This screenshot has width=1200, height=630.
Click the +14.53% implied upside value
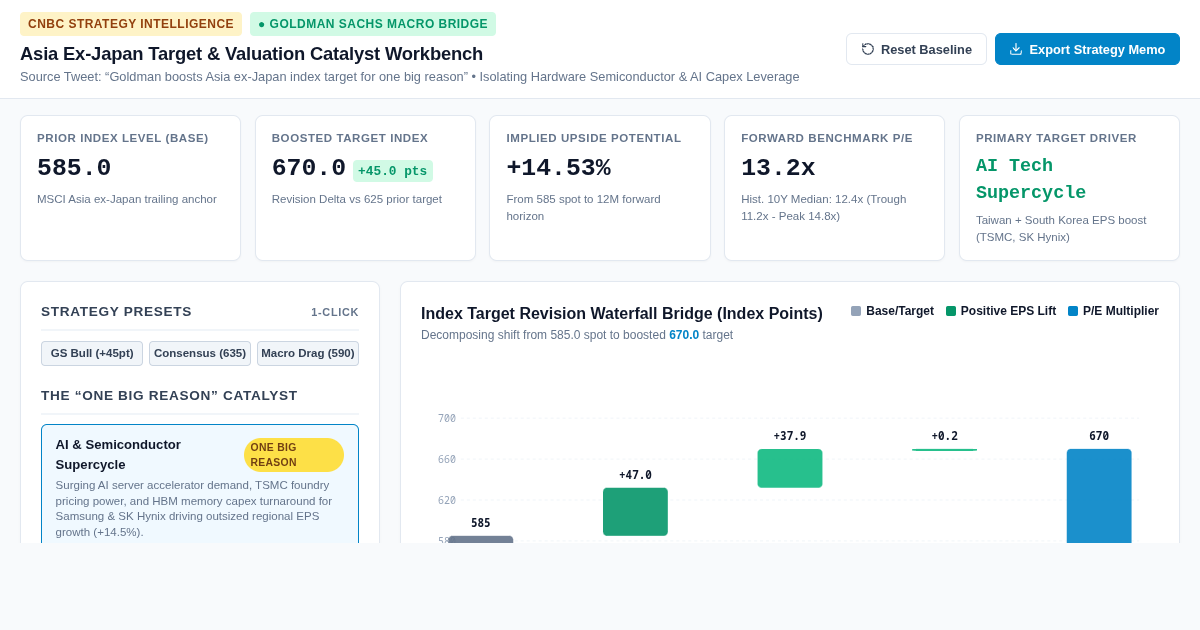[x=558, y=168]
